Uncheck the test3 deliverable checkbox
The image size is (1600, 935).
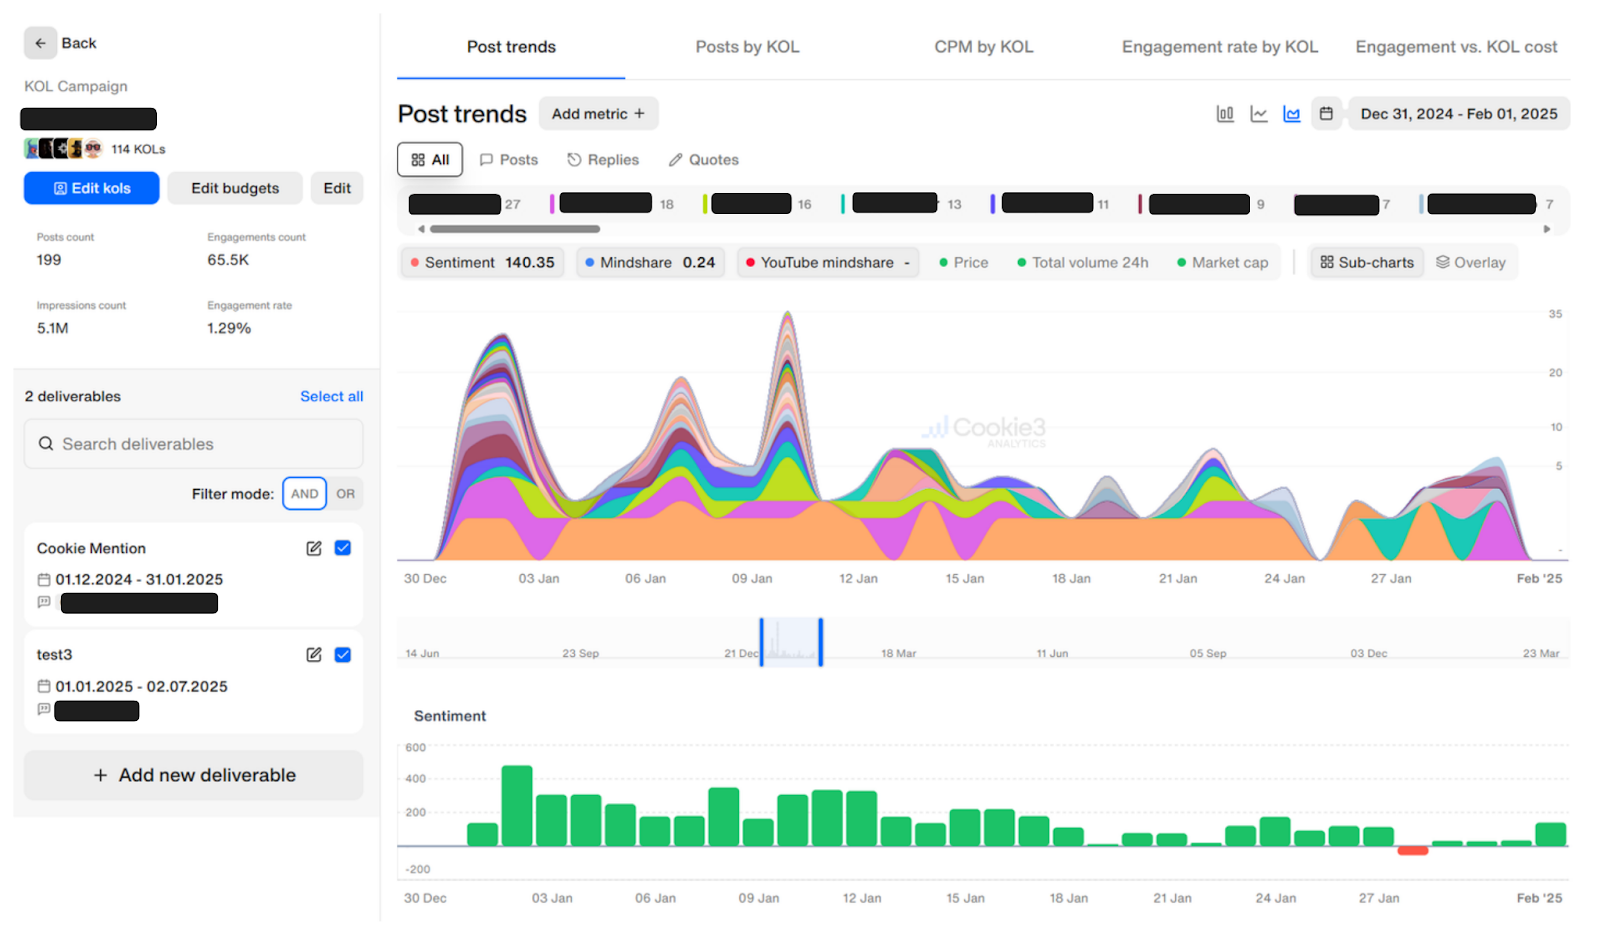[x=343, y=655]
